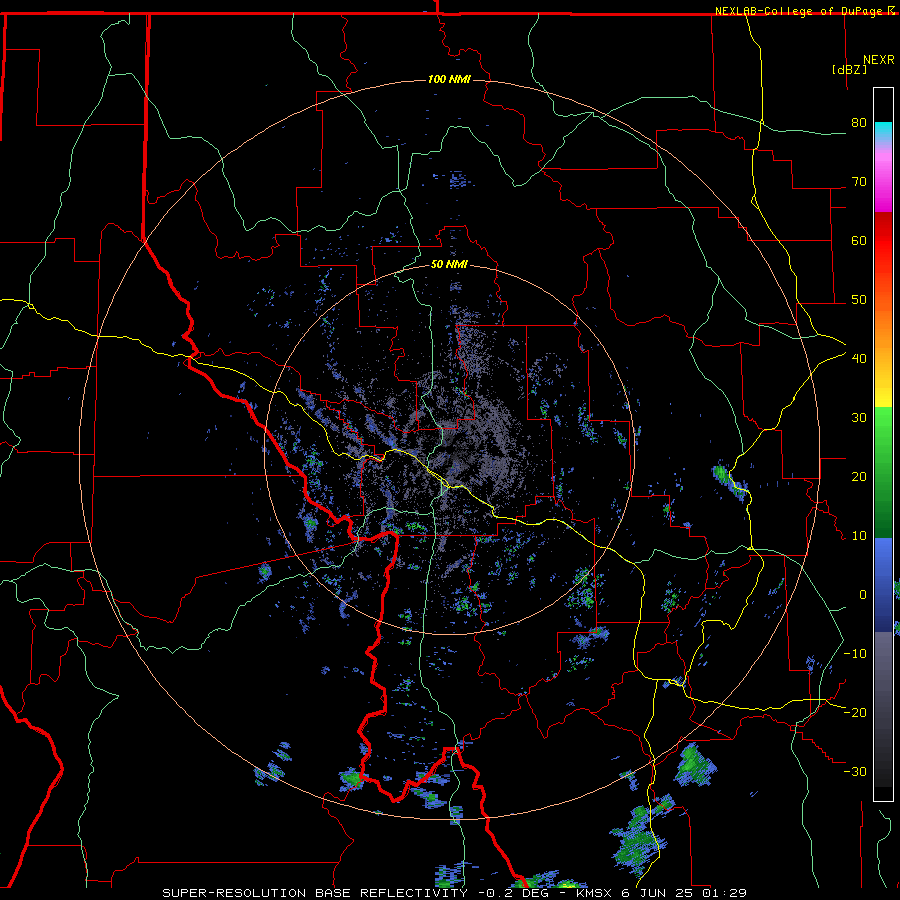Click the magenta band of reflectivity color bar
The height and width of the screenshot is (900, 900).
883,184
